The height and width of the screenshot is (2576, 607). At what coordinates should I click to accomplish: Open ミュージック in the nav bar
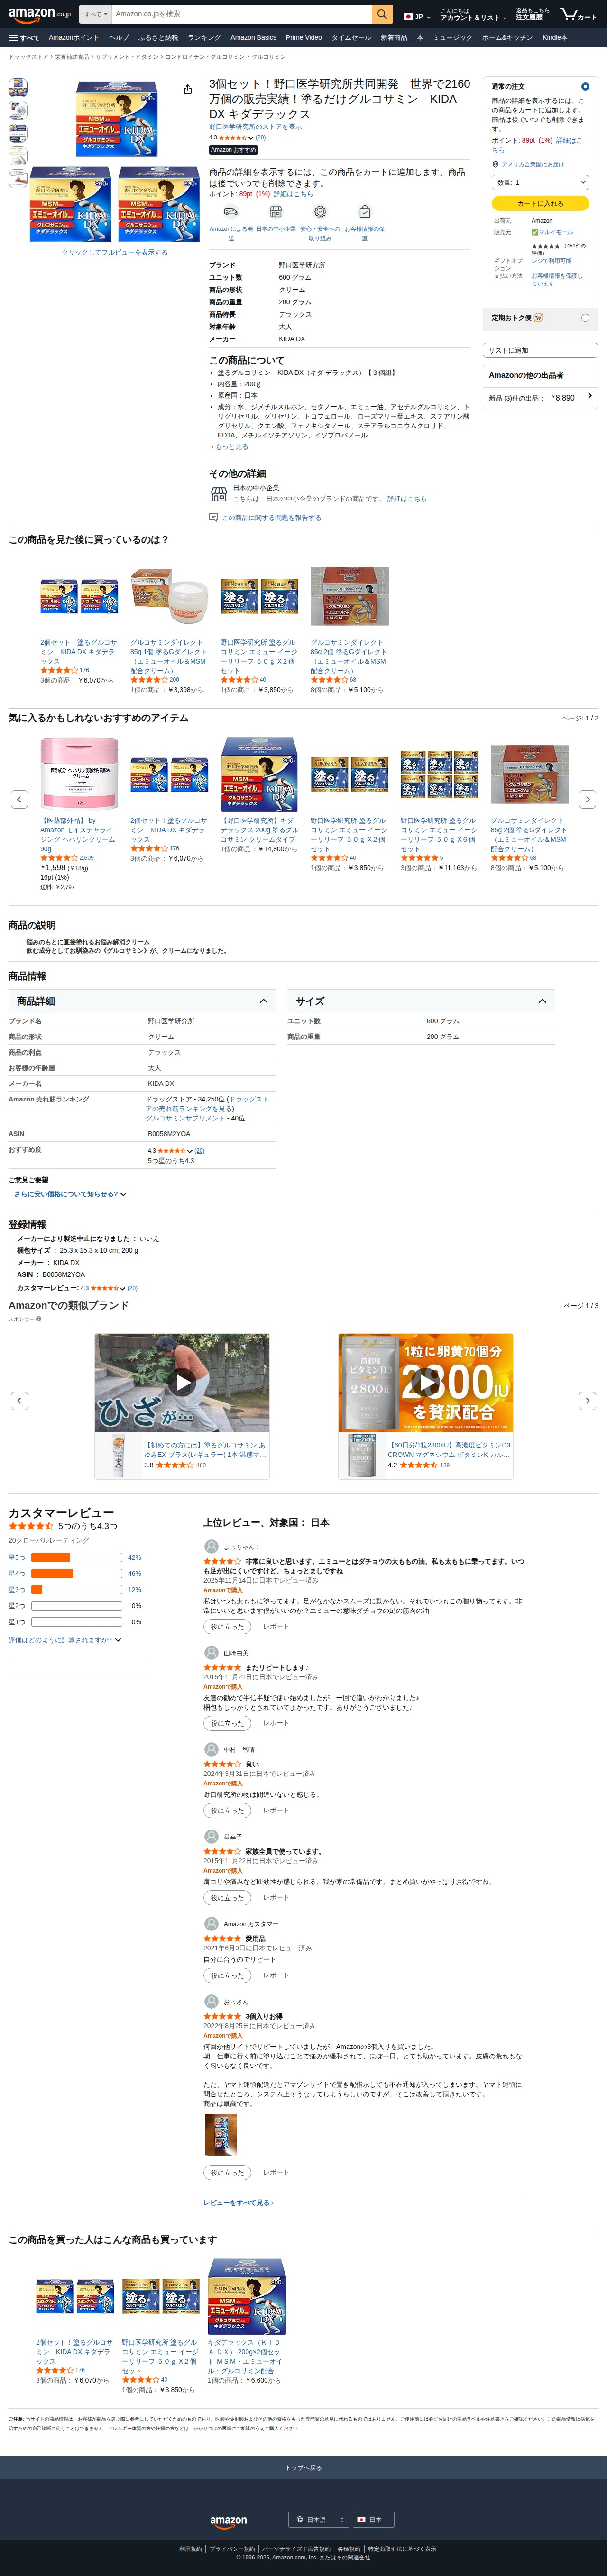tap(452, 38)
